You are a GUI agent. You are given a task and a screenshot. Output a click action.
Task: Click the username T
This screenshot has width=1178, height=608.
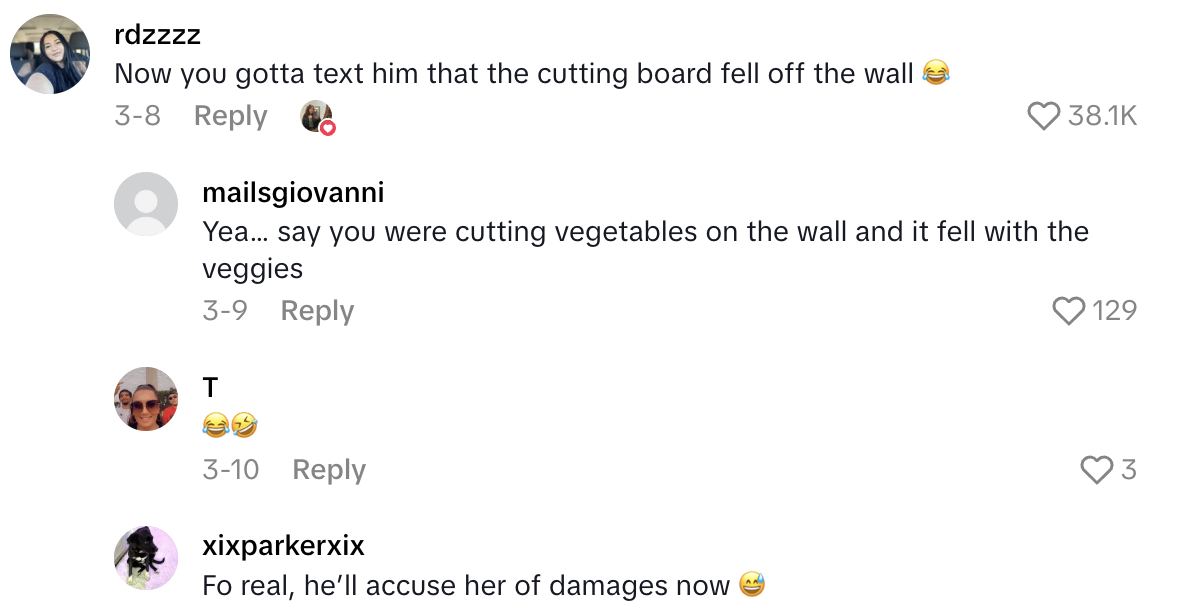click(x=210, y=387)
